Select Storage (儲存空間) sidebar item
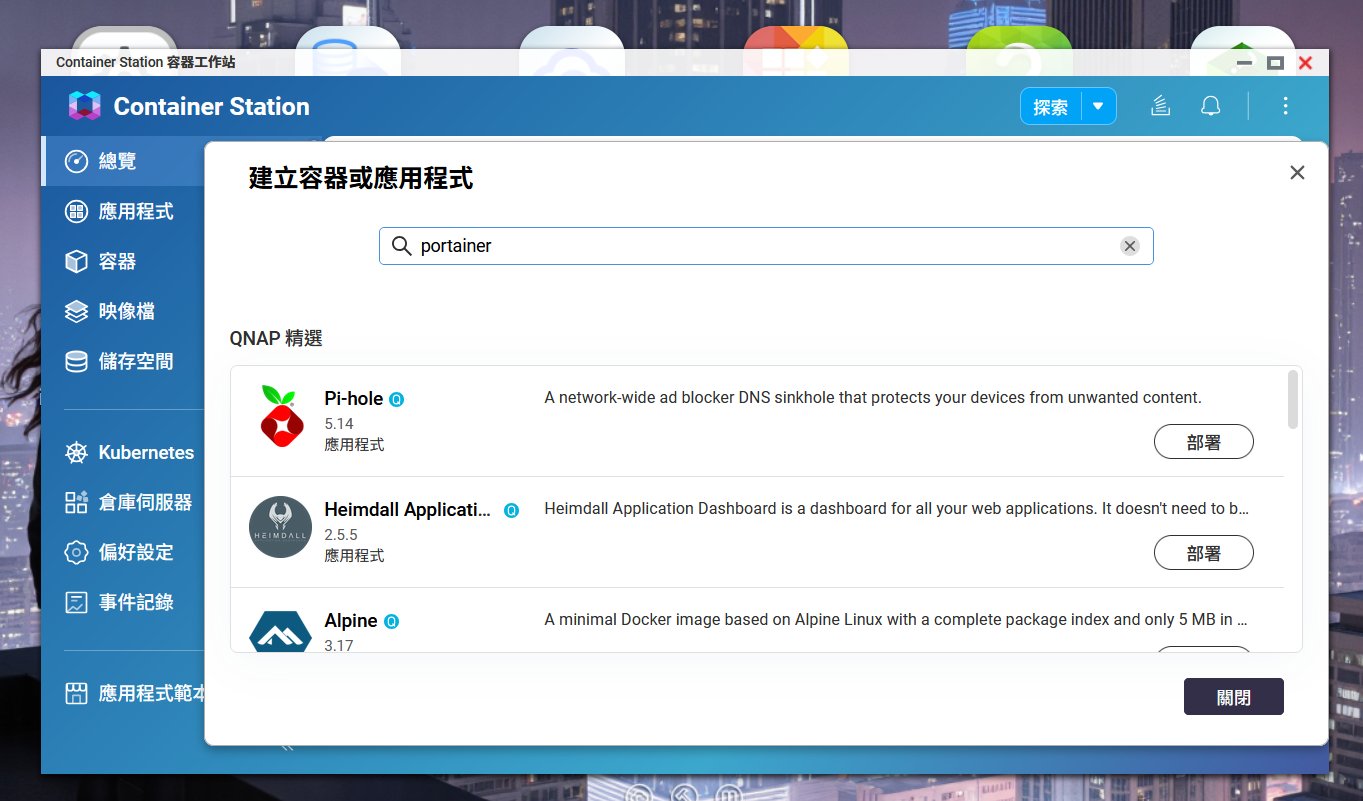The image size is (1363, 801). point(123,361)
